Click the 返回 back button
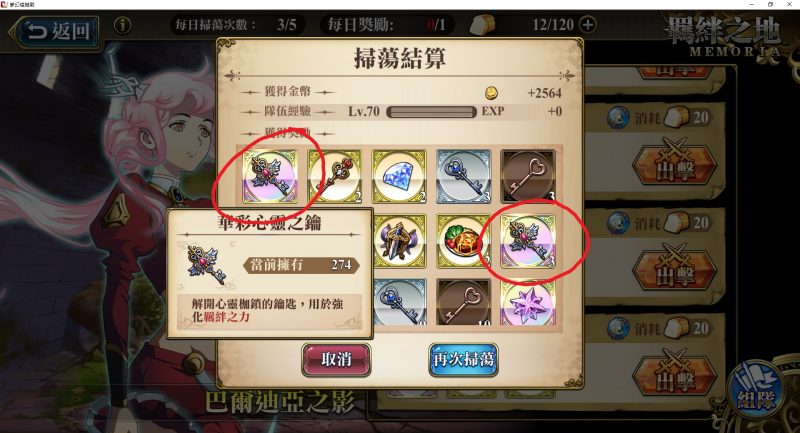The image size is (800, 433). click(55, 32)
